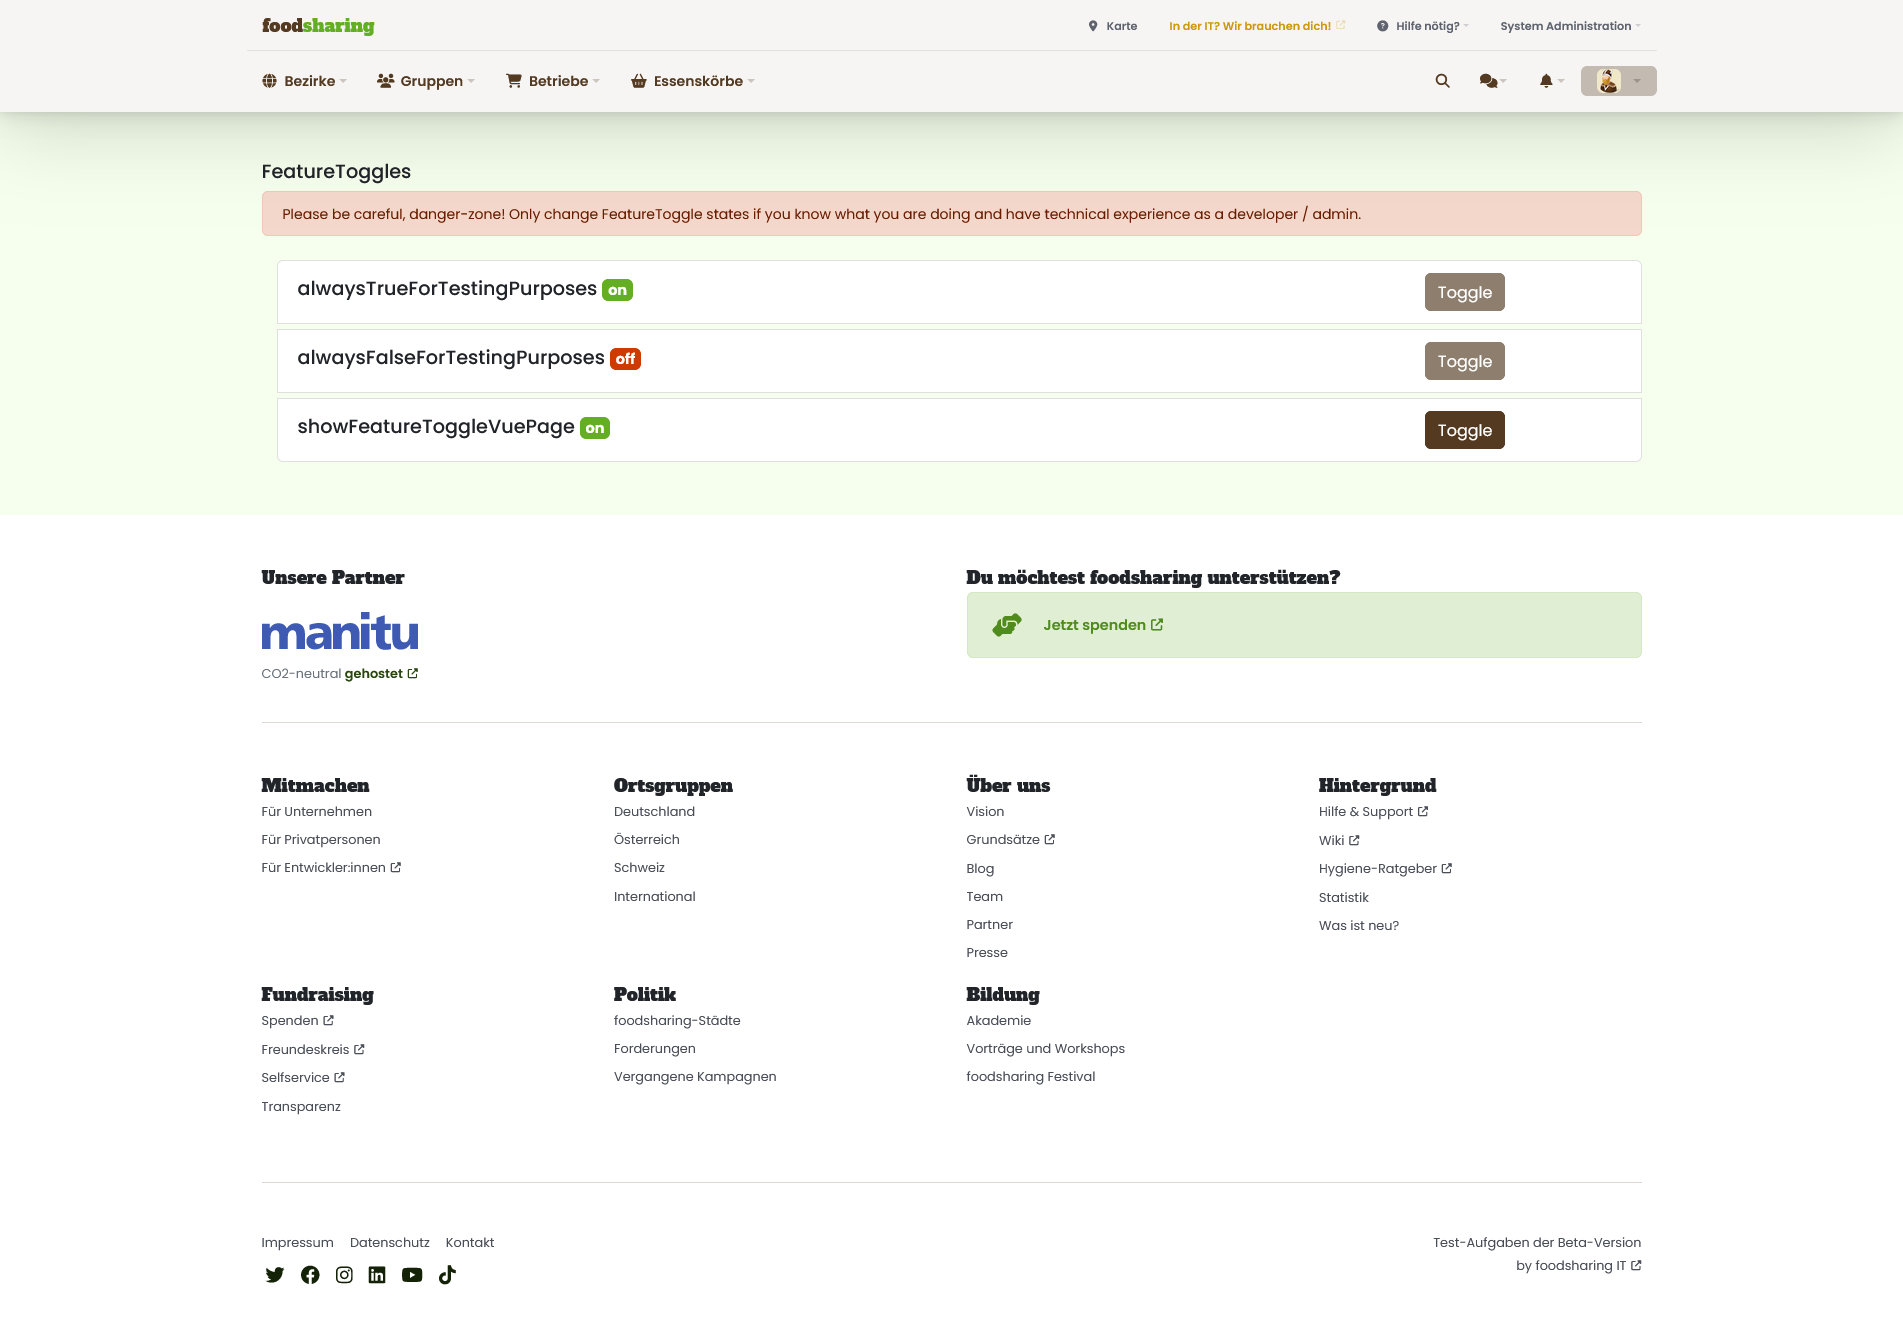The height and width of the screenshot is (1344, 1903).
Task: Open the Hilfe nötig? dropdown
Action: tap(1423, 26)
